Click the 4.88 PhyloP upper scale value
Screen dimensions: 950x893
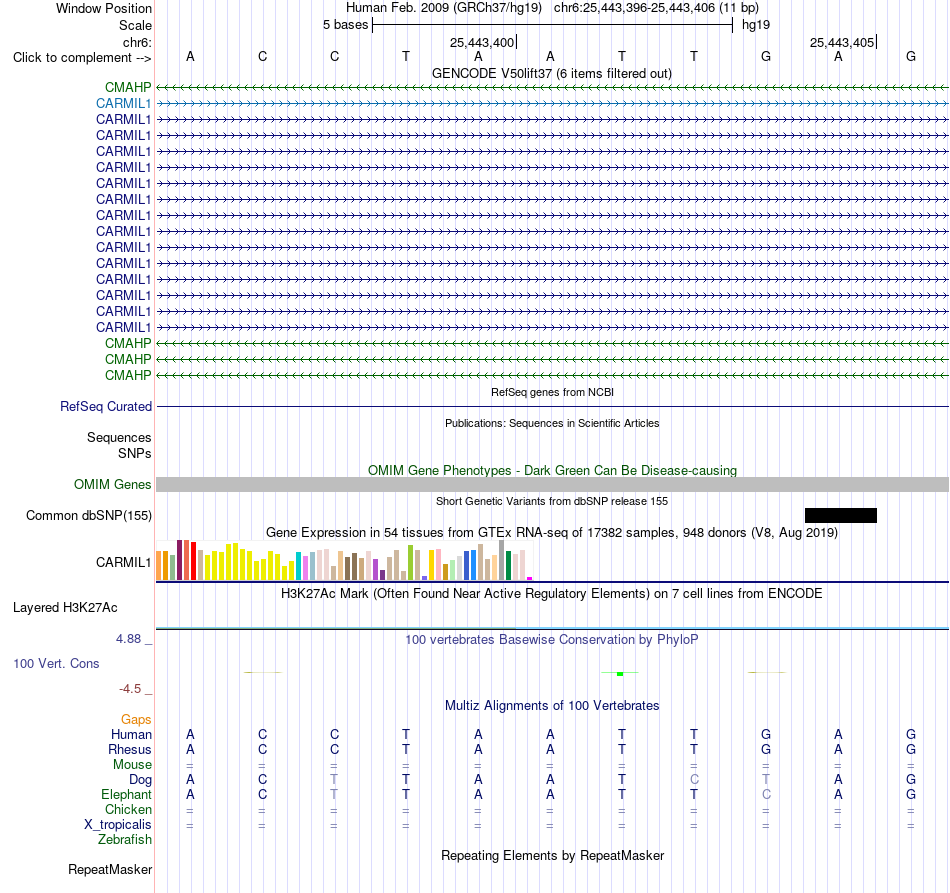pos(128,639)
